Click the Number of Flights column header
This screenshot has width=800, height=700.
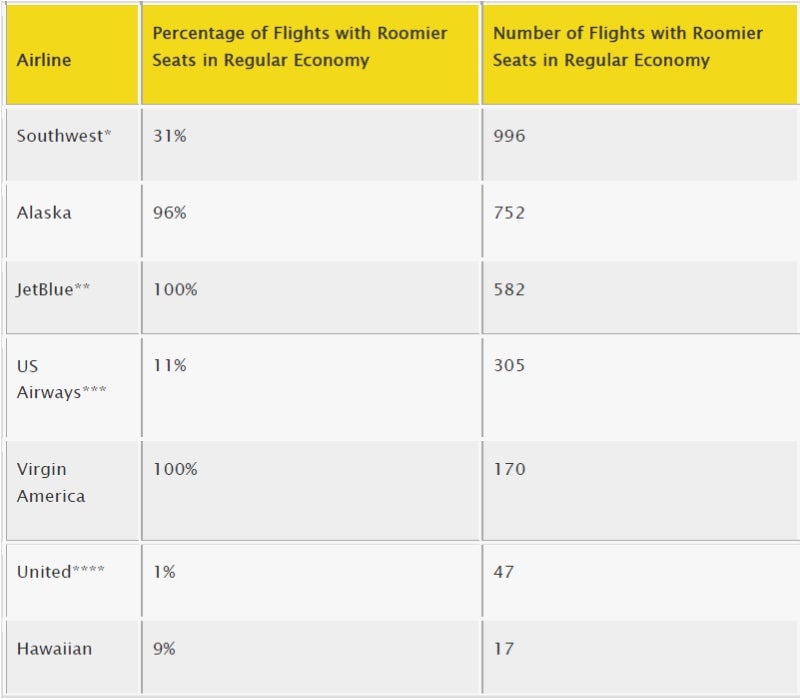pos(640,55)
